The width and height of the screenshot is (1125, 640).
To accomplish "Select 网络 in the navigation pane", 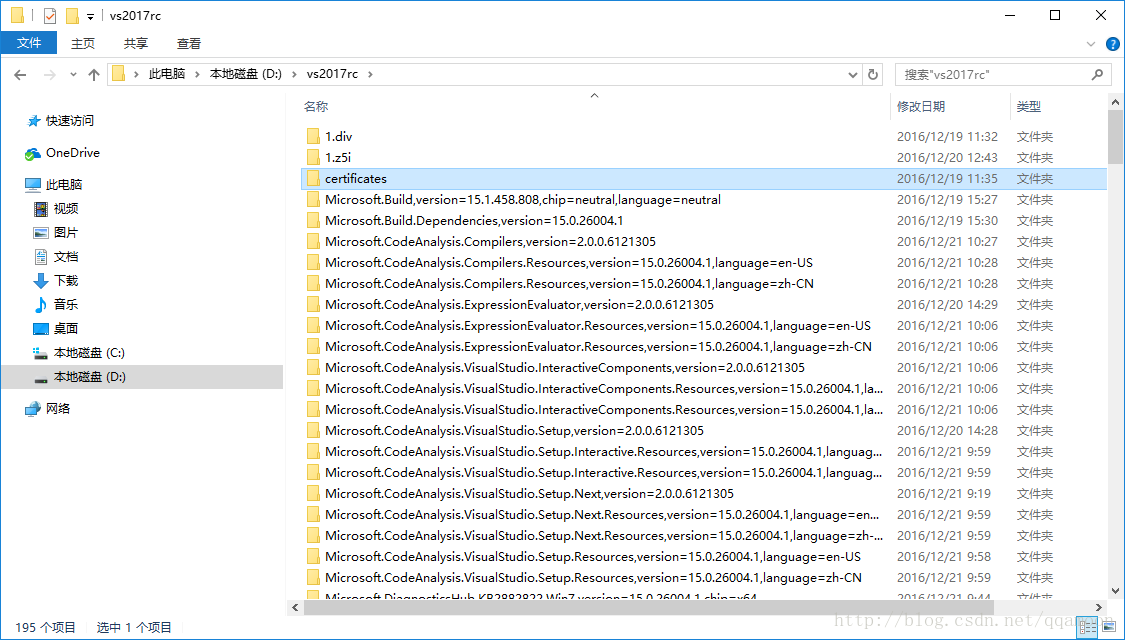I will [58, 408].
